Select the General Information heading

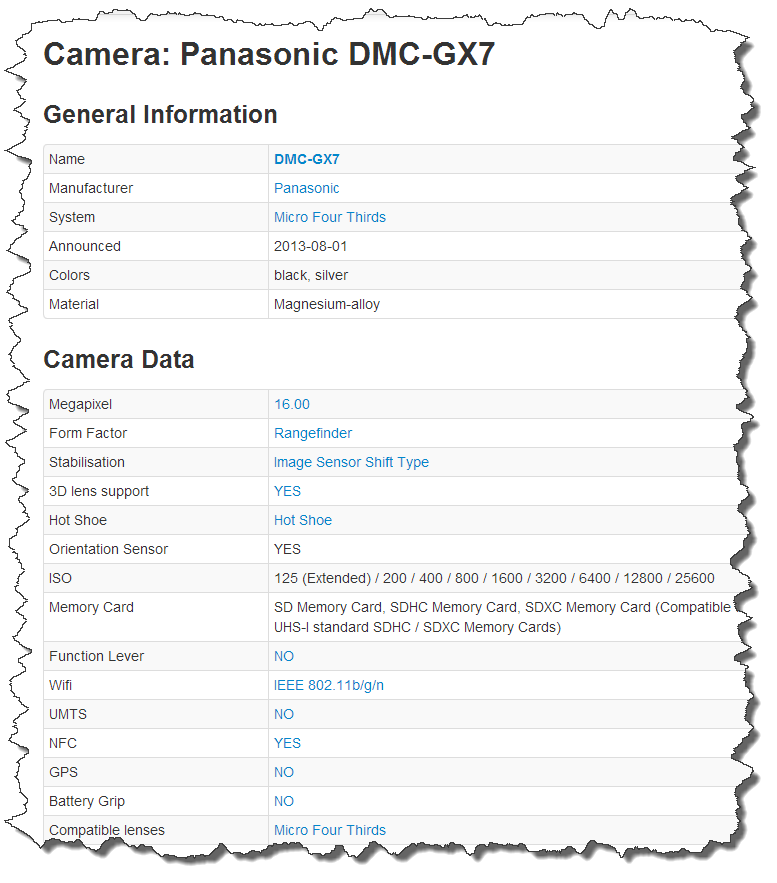pos(160,115)
